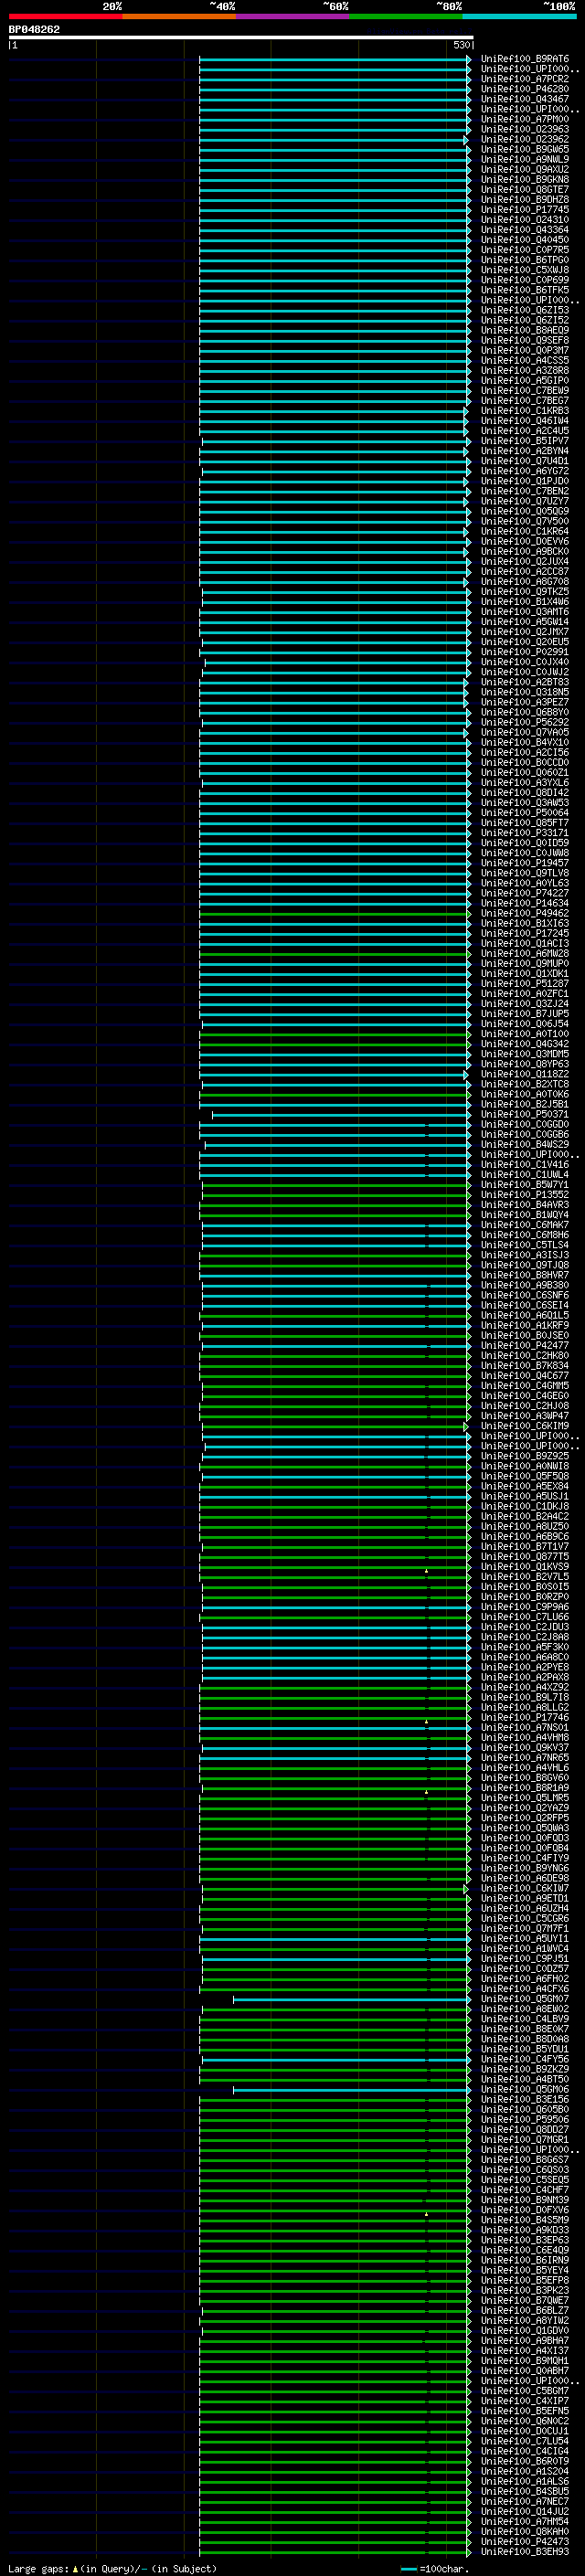Screen dimensions: 585x2576
Task: Select hit label UniRef100_C0GGD0
Action: [525, 1124]
